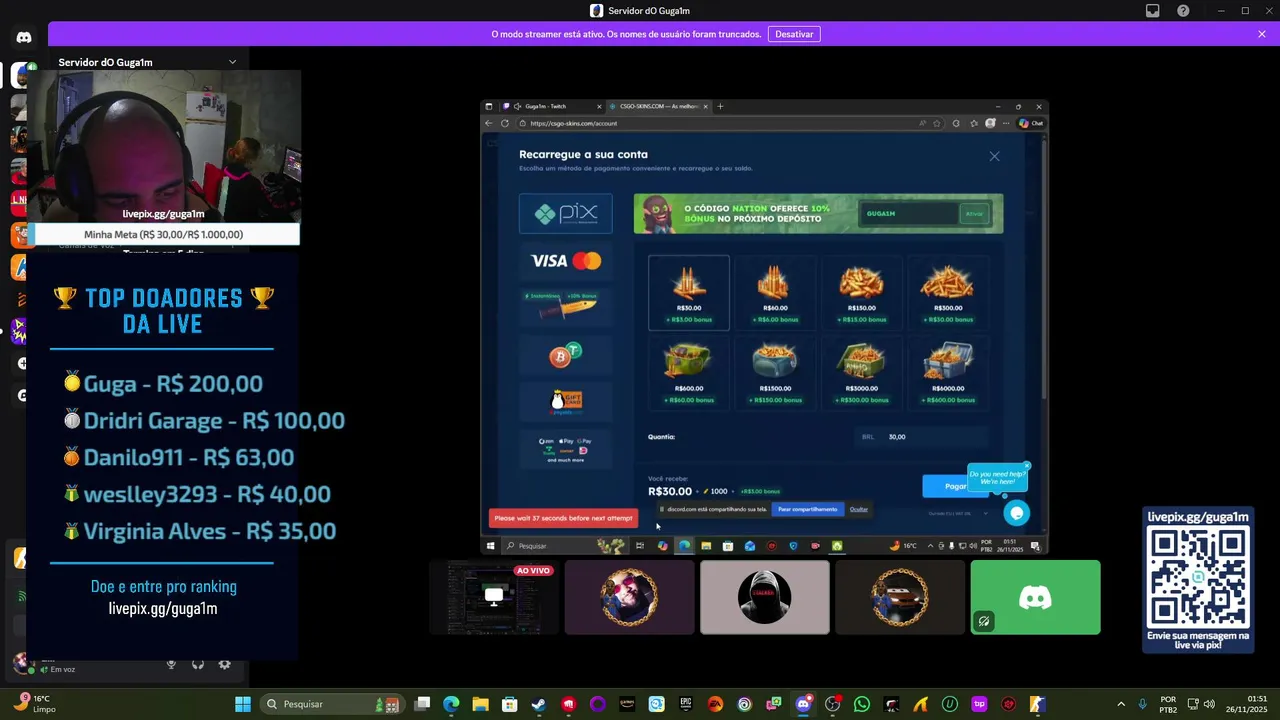The height and width of the screenshot is (720, 1280).
Task: Show hidden system tray icons chevron
Action: [x=1120, y=704]
